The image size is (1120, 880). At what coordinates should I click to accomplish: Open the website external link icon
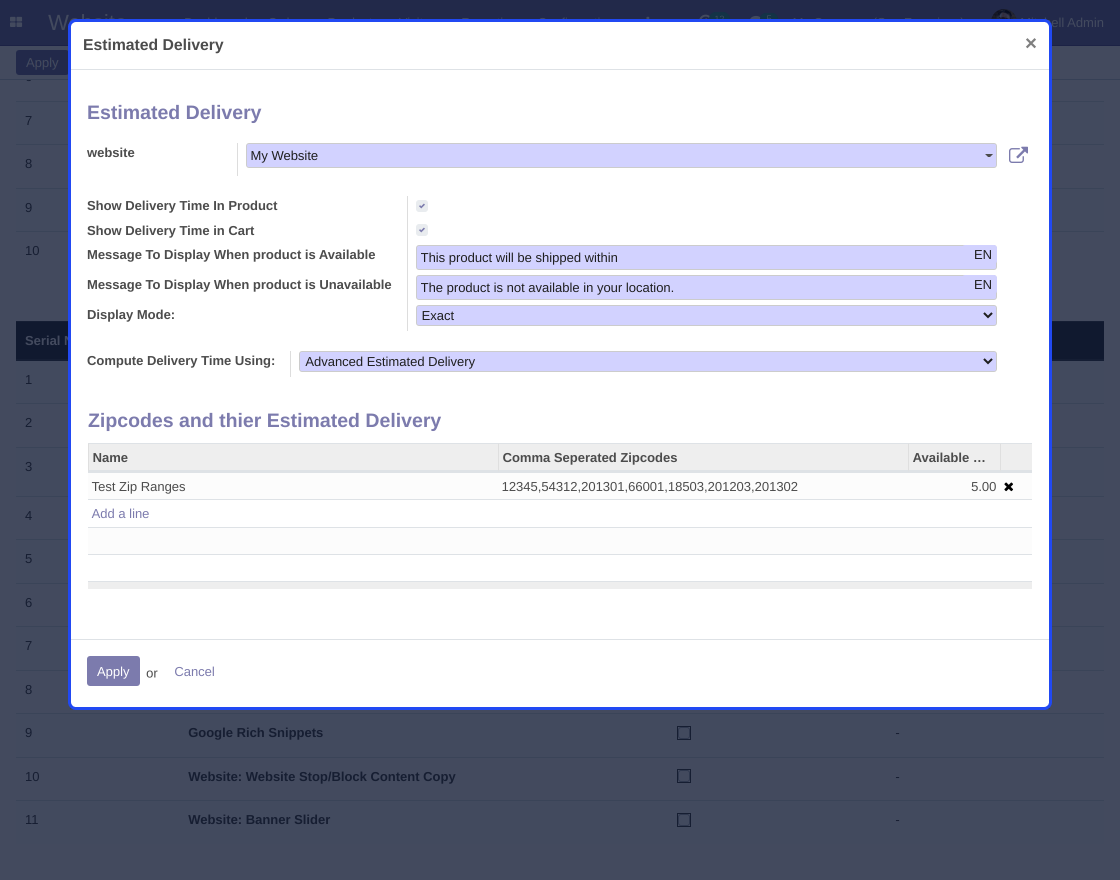(1018, 155)
